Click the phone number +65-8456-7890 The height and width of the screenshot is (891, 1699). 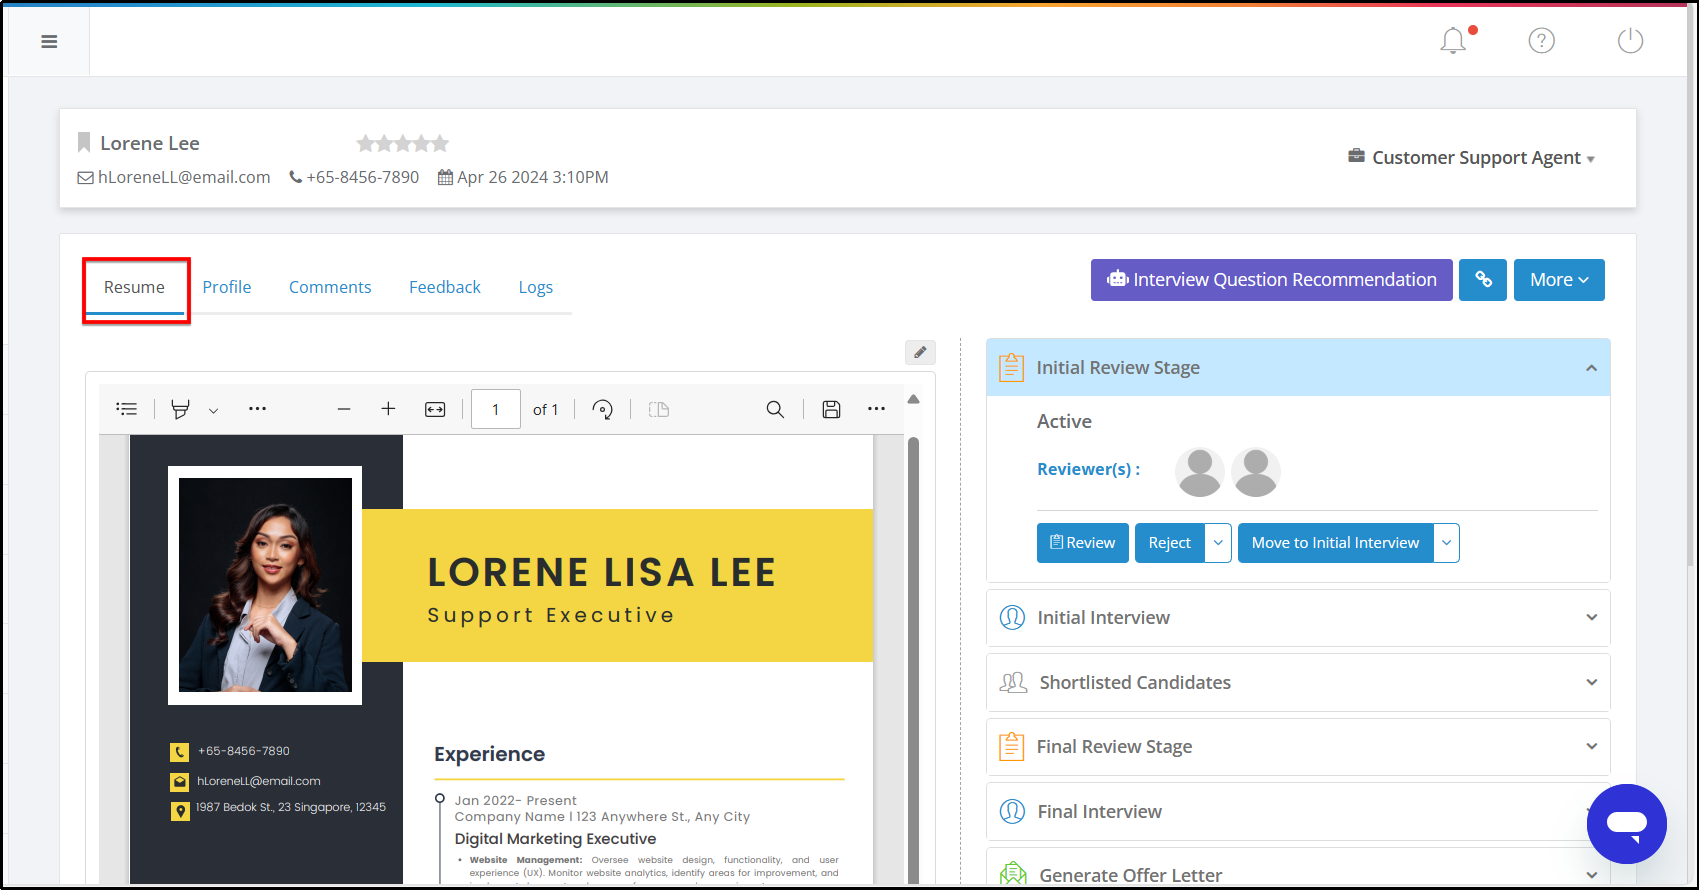point(363,177)
